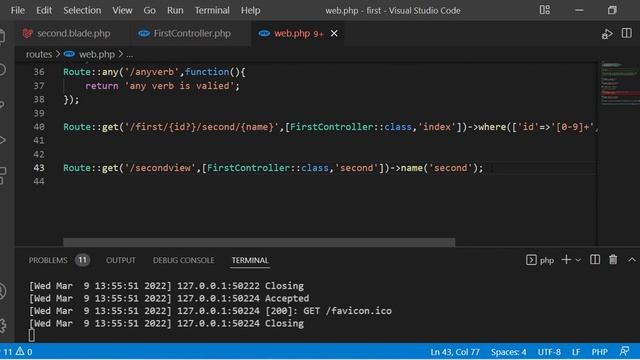Open the Explorer activity bar icon
This screenshot has width=640, height=360.
2,36
